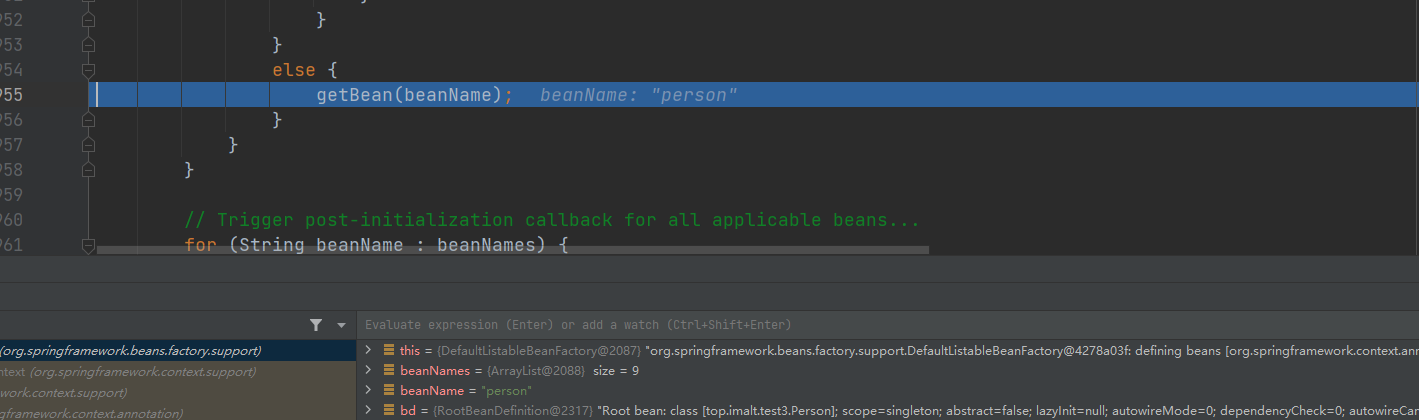Expand the bd RootBeanDefinition variable
The image size is (1419, 420).
(x=369, y=411)
